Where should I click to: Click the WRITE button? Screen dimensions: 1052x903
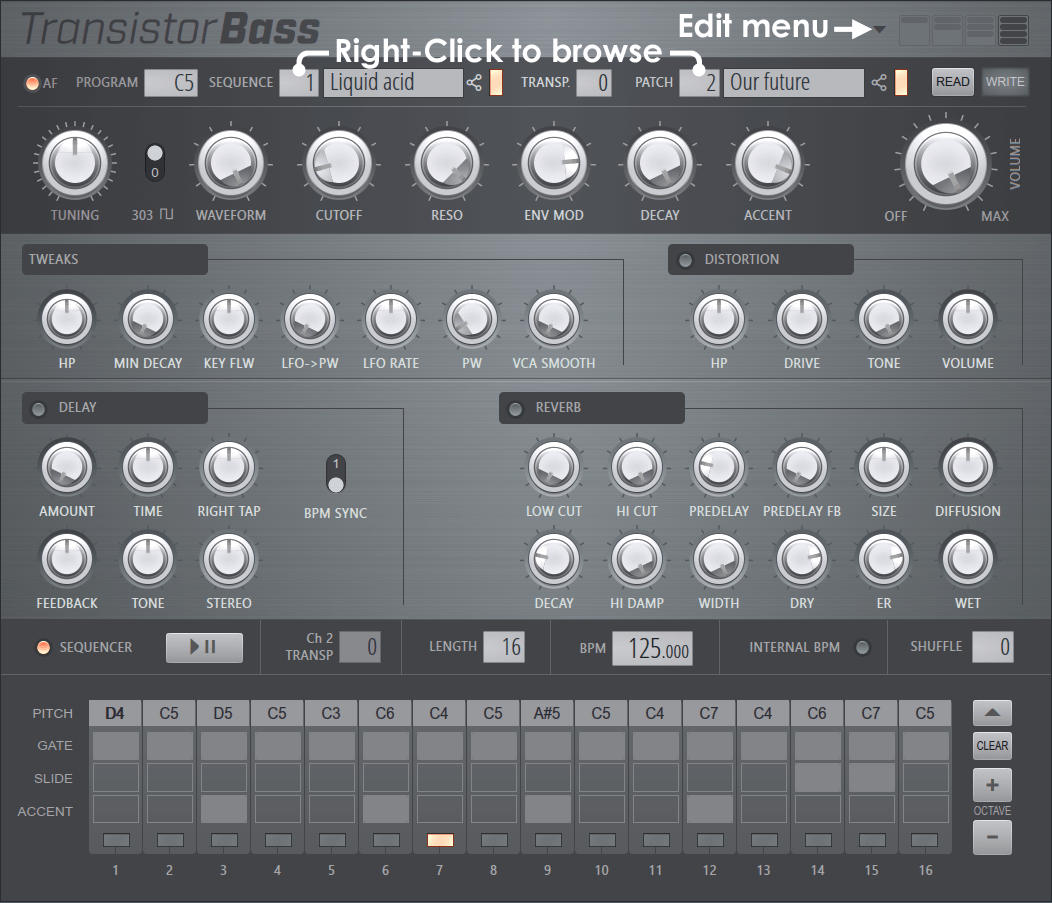tap(1005, 82)
